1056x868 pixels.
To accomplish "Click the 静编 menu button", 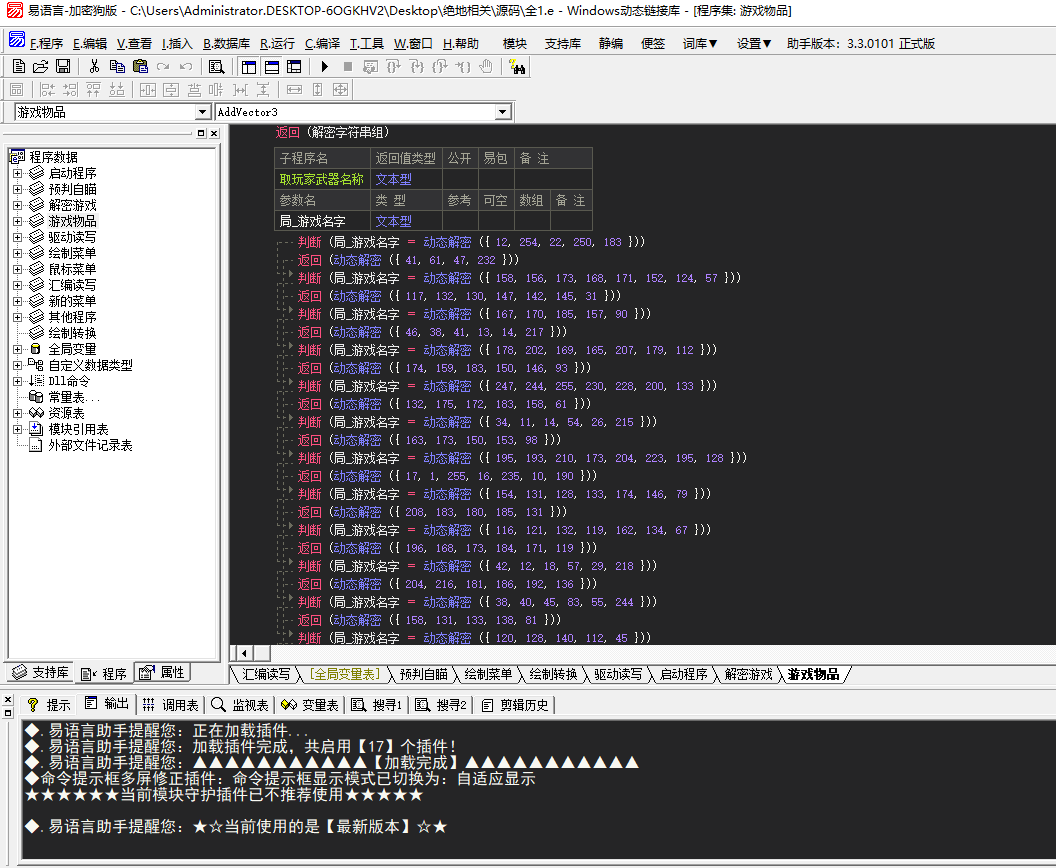I will pos(611,44).
